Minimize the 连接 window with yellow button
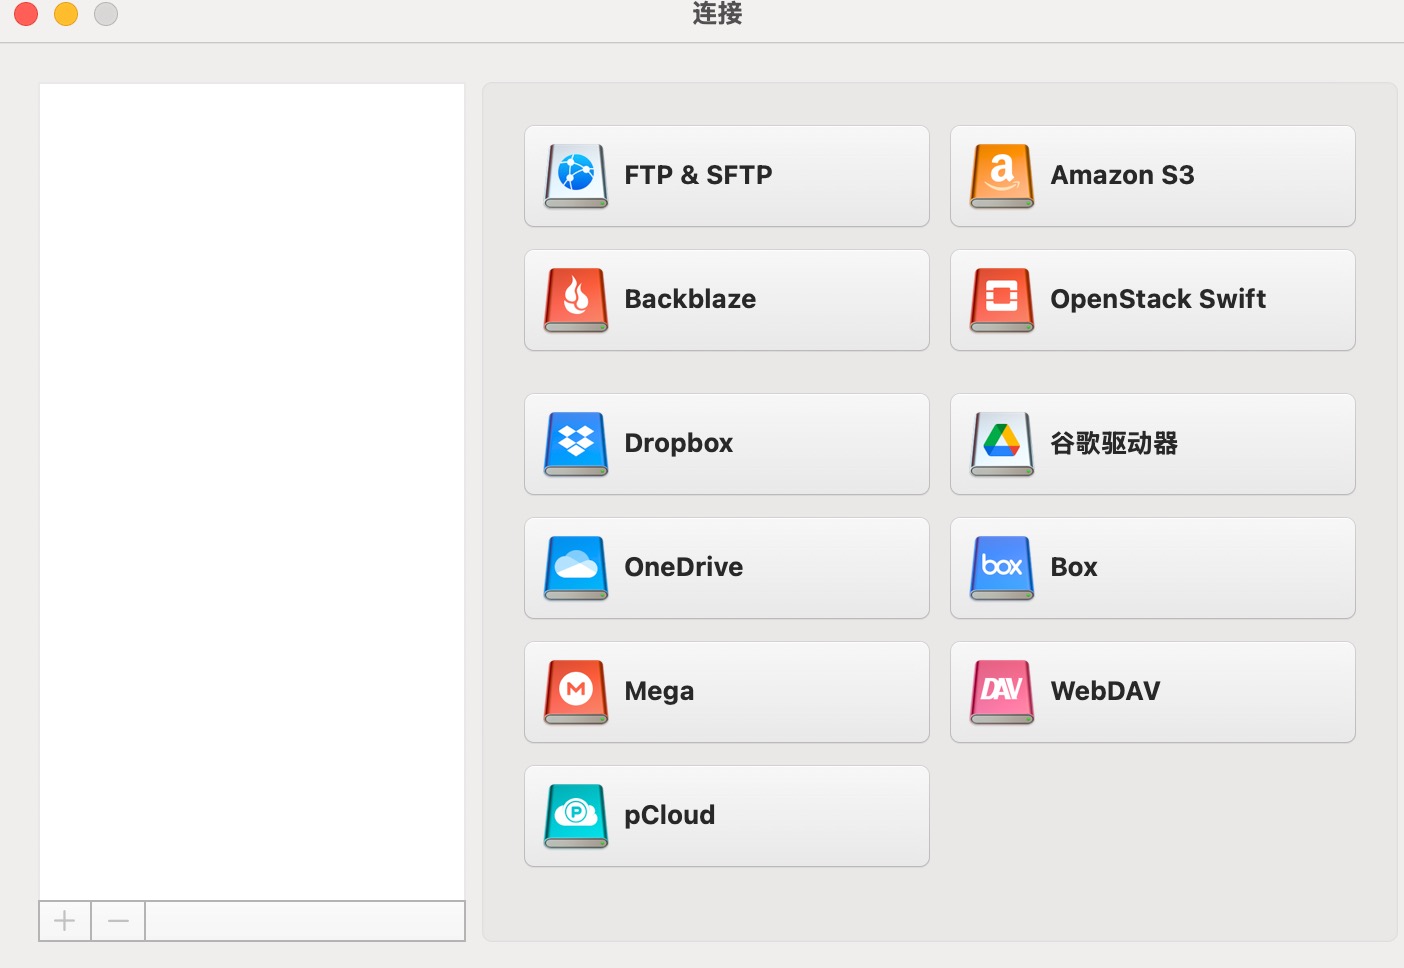Viewport: 1404px width, 968px height. coord(66,13)
